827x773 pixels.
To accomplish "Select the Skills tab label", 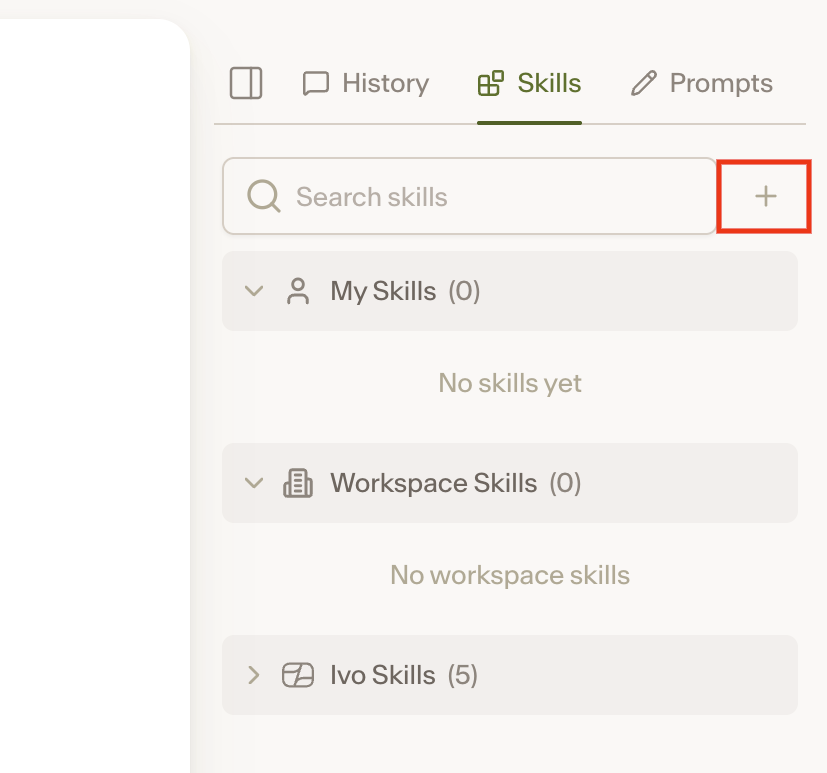I will 549,83.
